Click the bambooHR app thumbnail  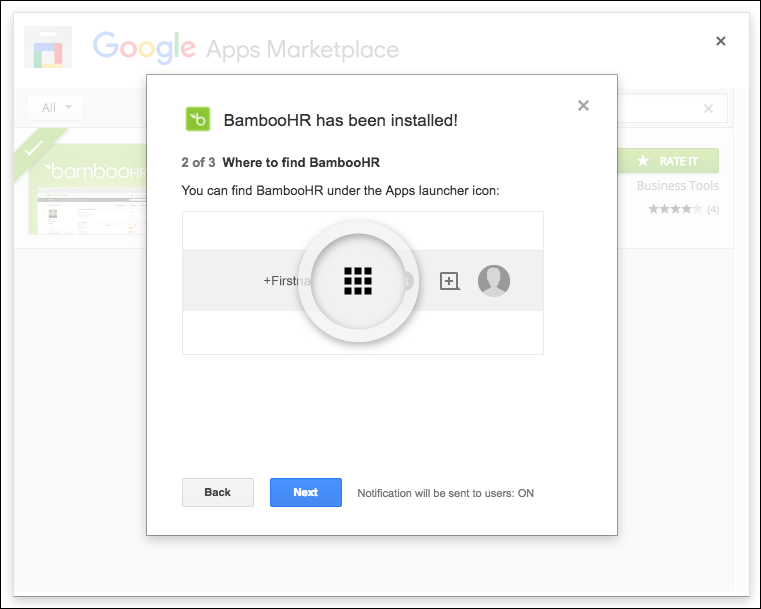(x=87, y=189)
